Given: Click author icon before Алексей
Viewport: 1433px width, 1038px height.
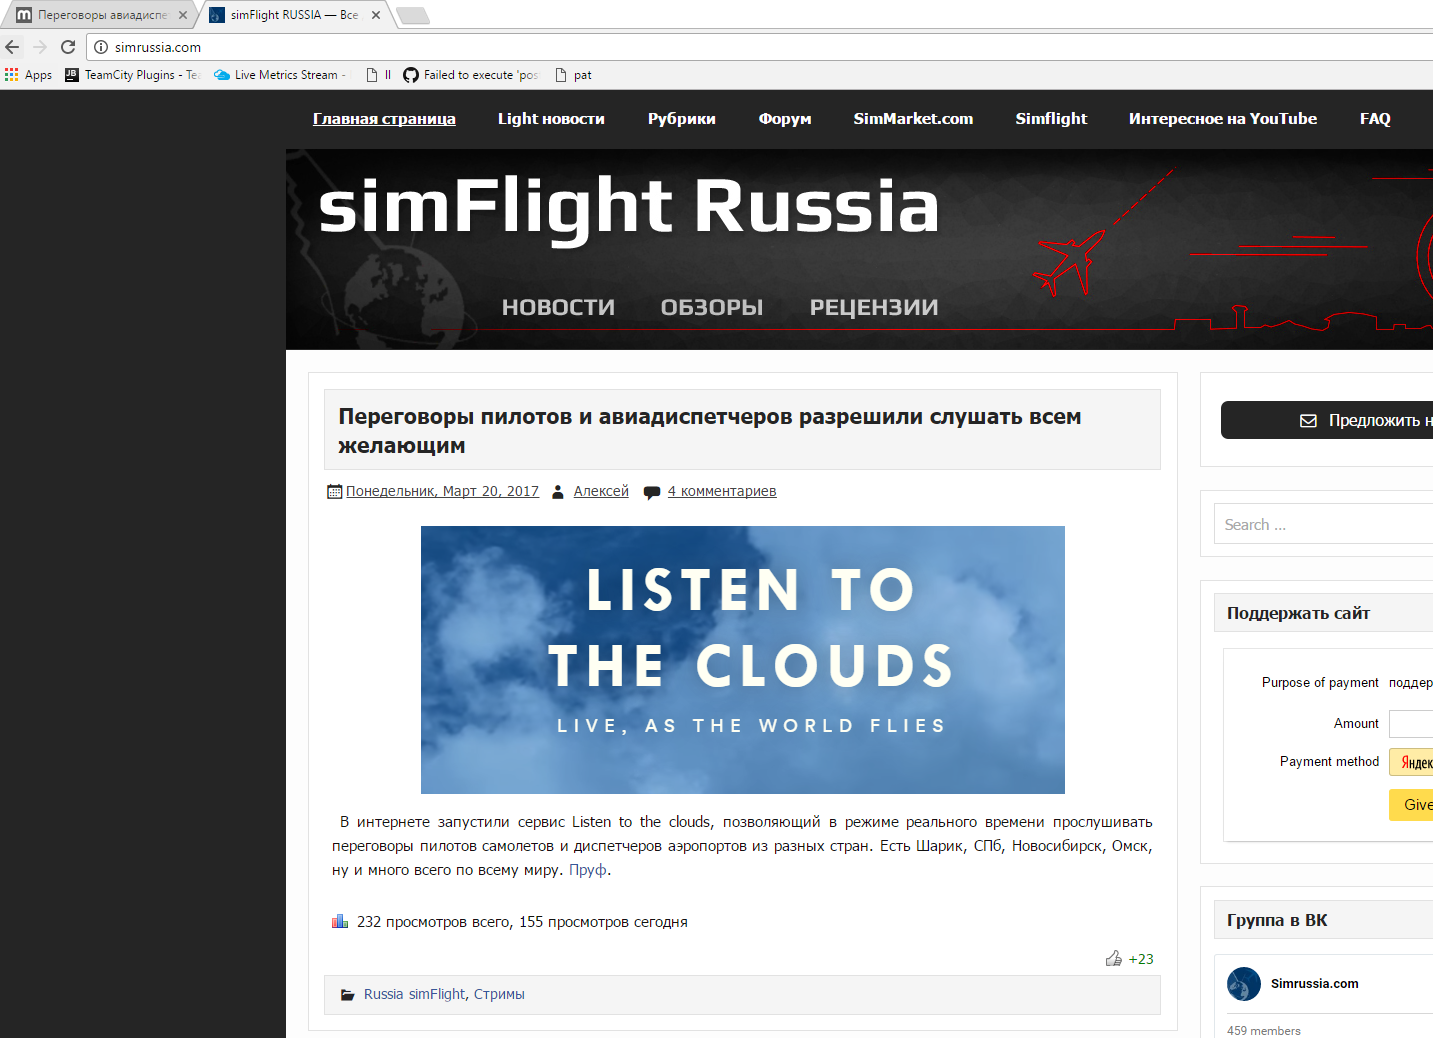Looking at the screenshot, I should (558, 491).
